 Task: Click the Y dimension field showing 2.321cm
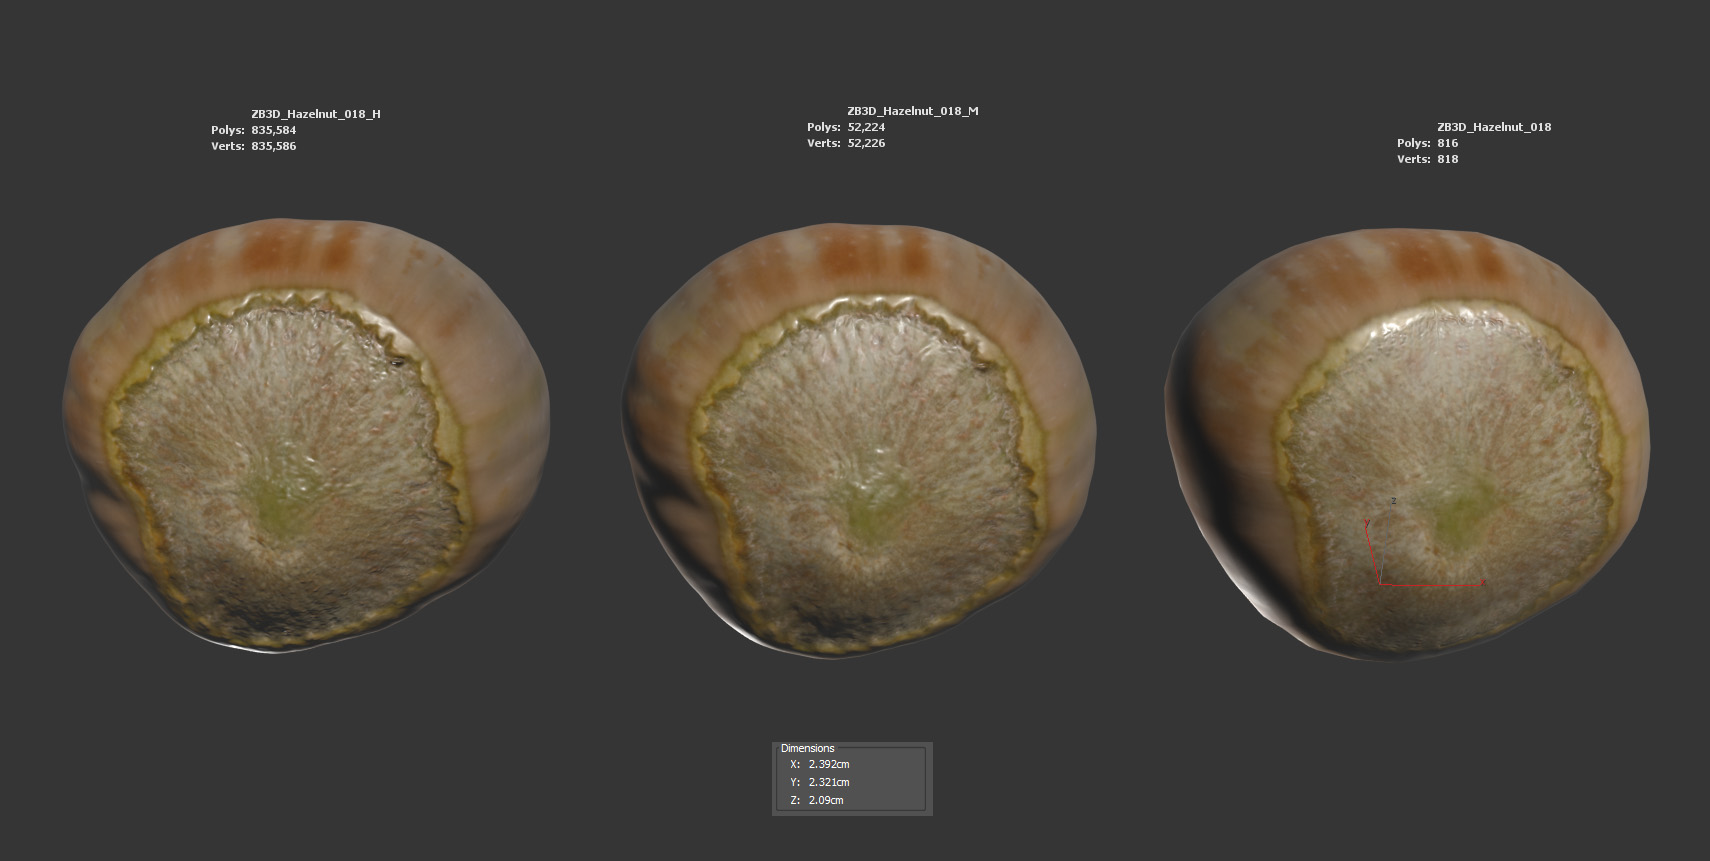829,782
